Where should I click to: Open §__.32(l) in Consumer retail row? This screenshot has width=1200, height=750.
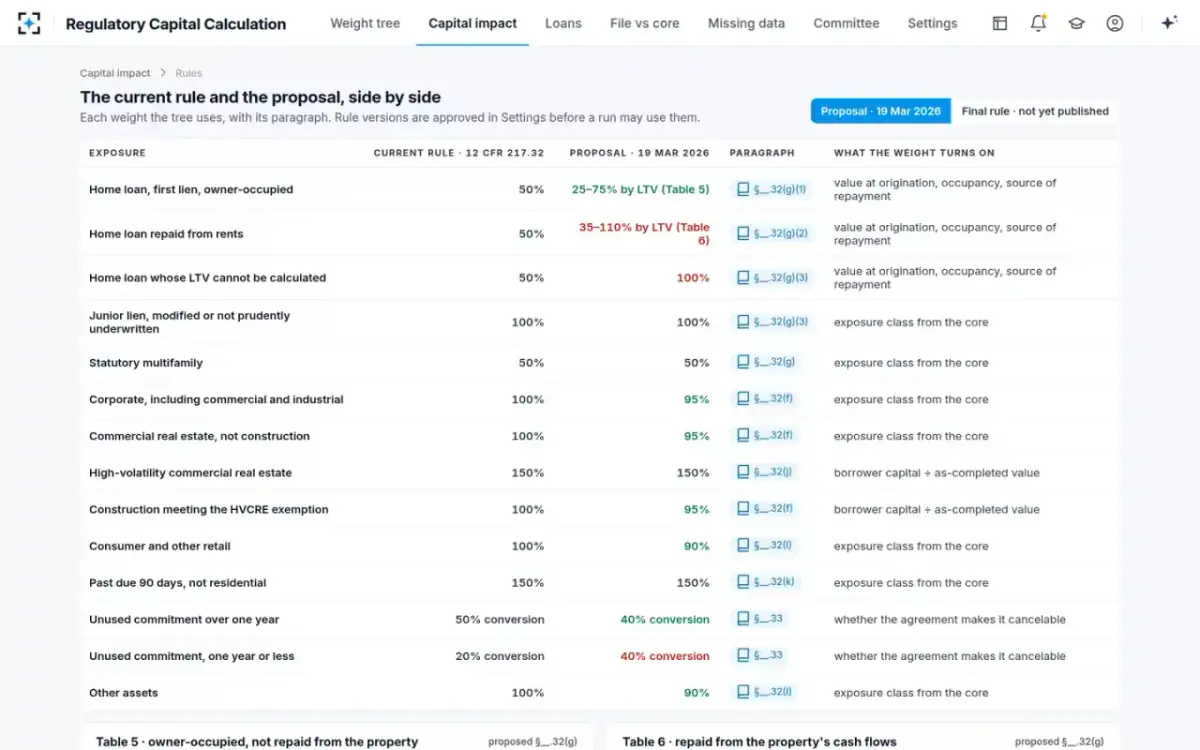click(764, 545)
